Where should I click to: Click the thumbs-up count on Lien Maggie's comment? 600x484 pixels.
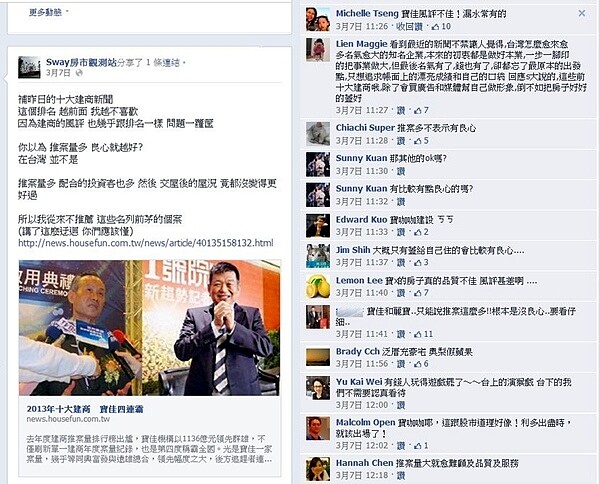click(421, 110)
